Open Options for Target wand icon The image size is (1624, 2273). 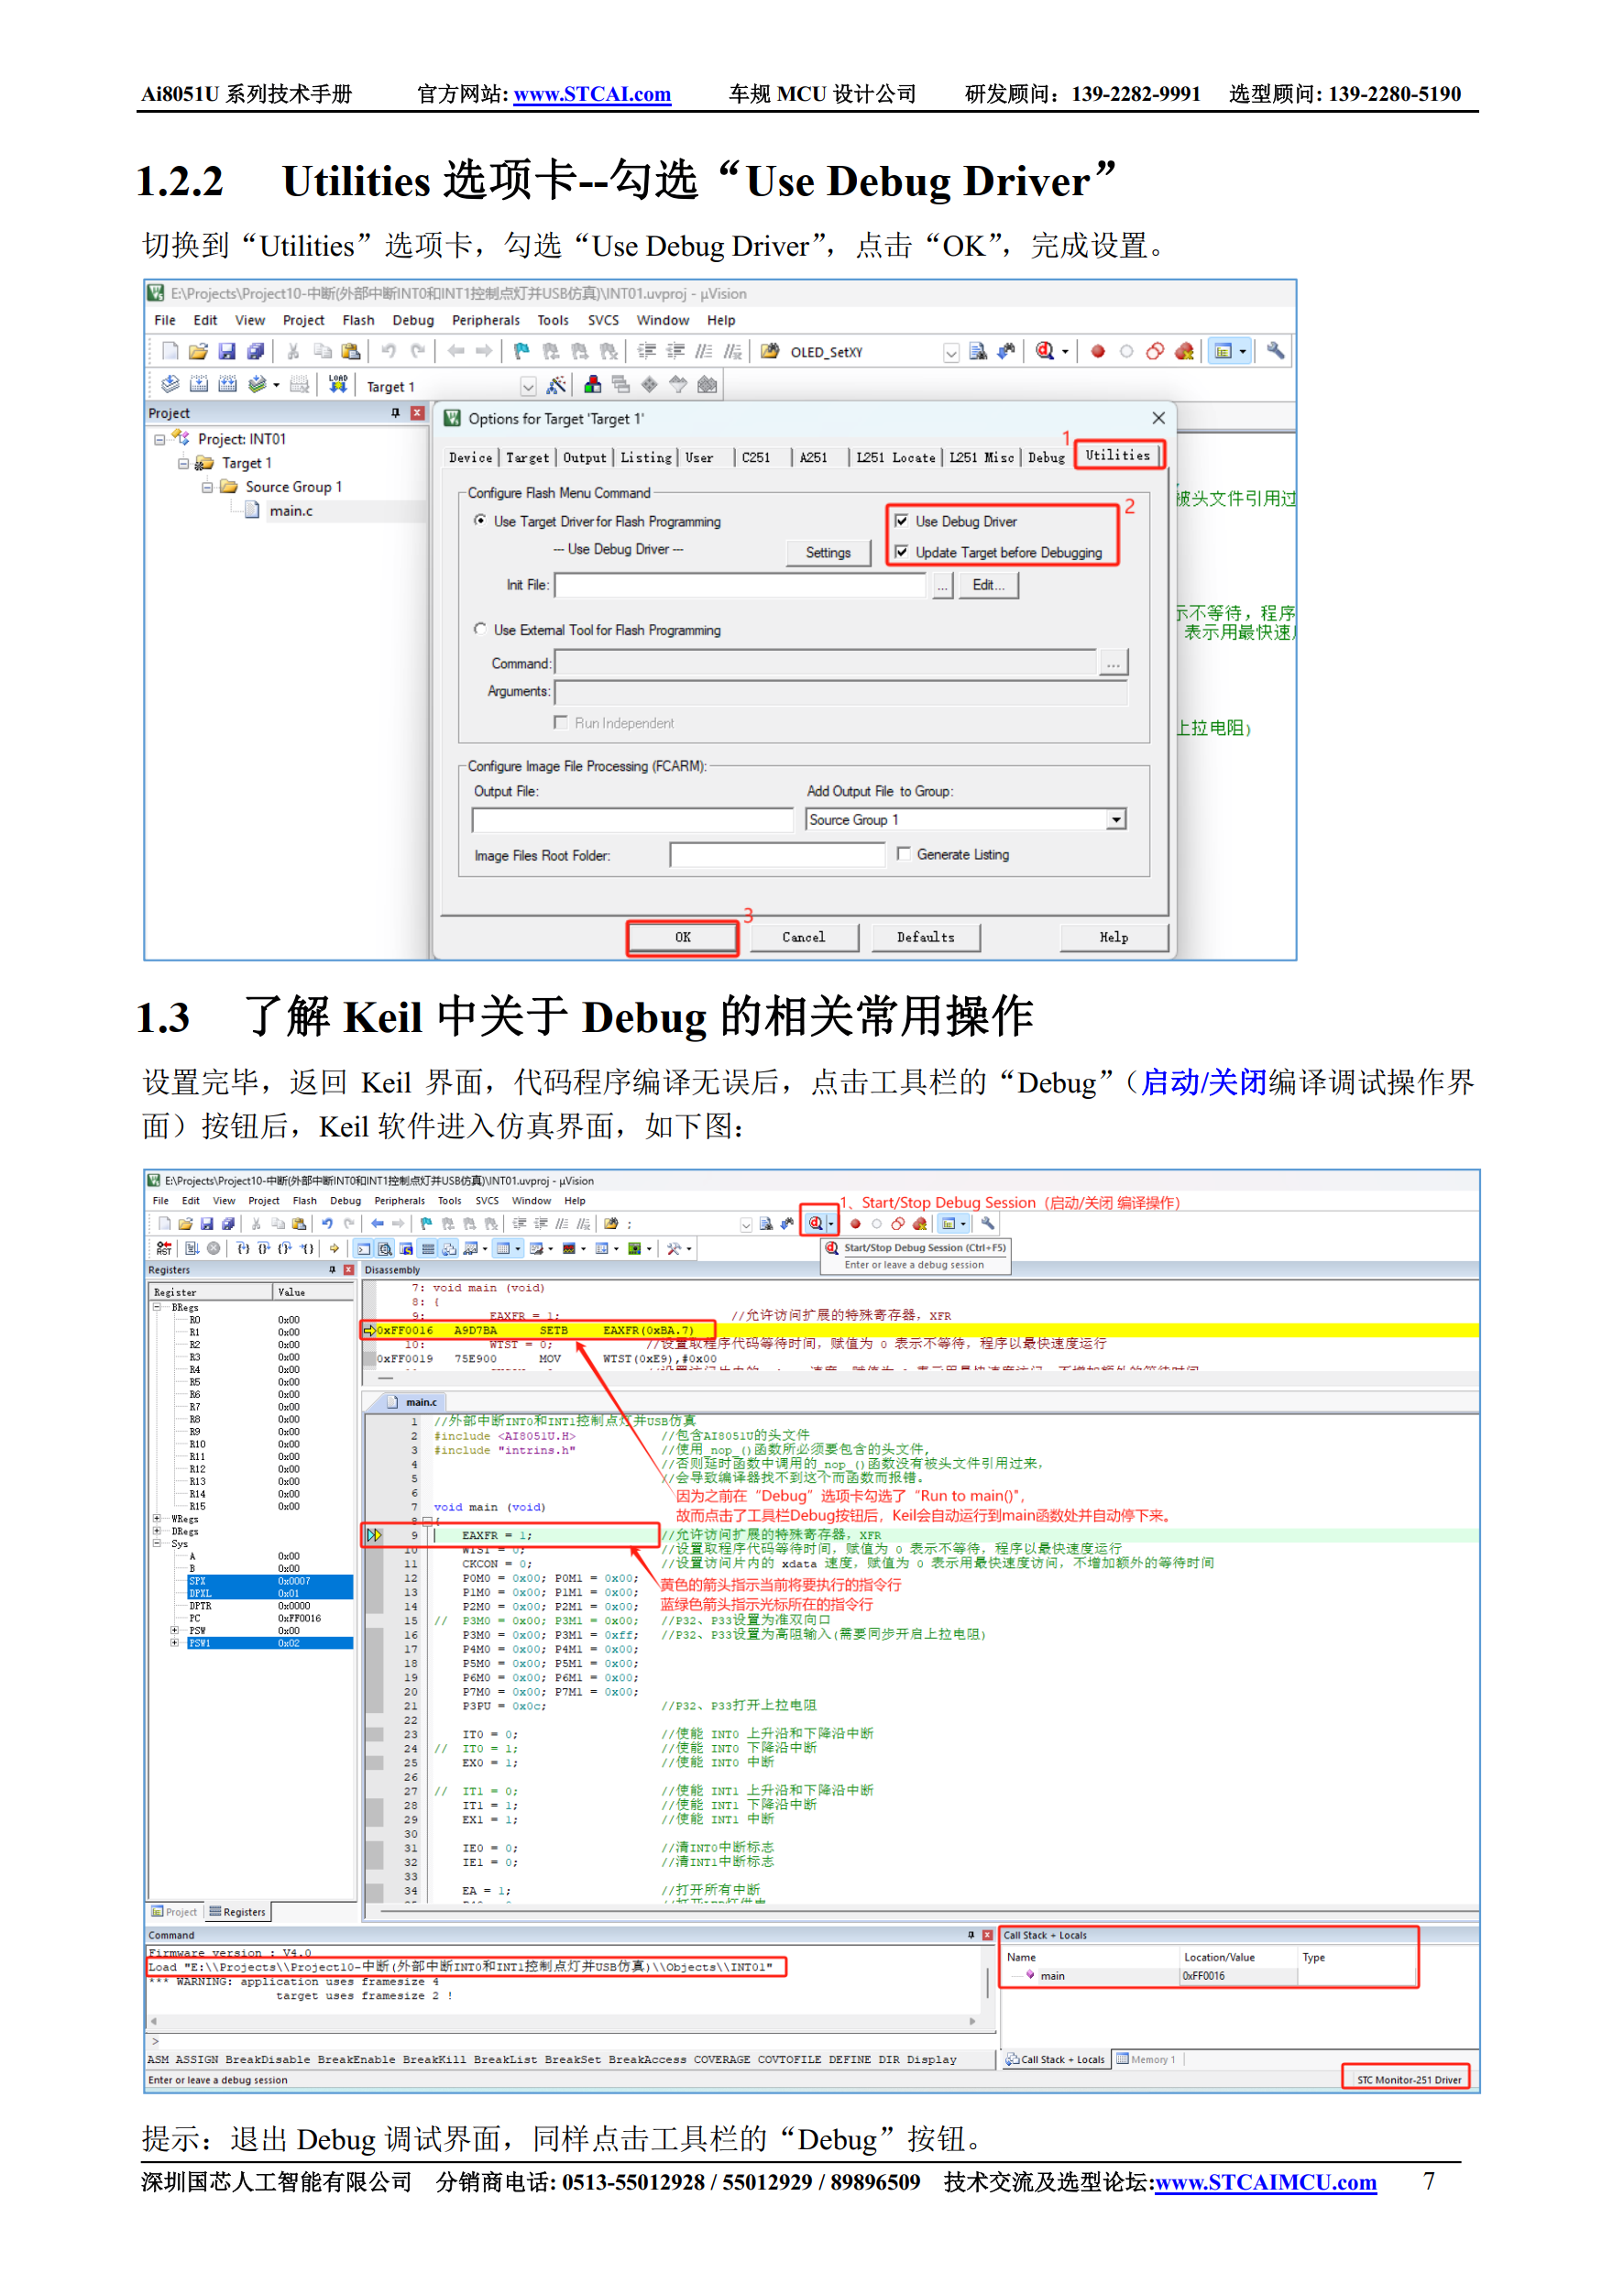pos(557,385)
